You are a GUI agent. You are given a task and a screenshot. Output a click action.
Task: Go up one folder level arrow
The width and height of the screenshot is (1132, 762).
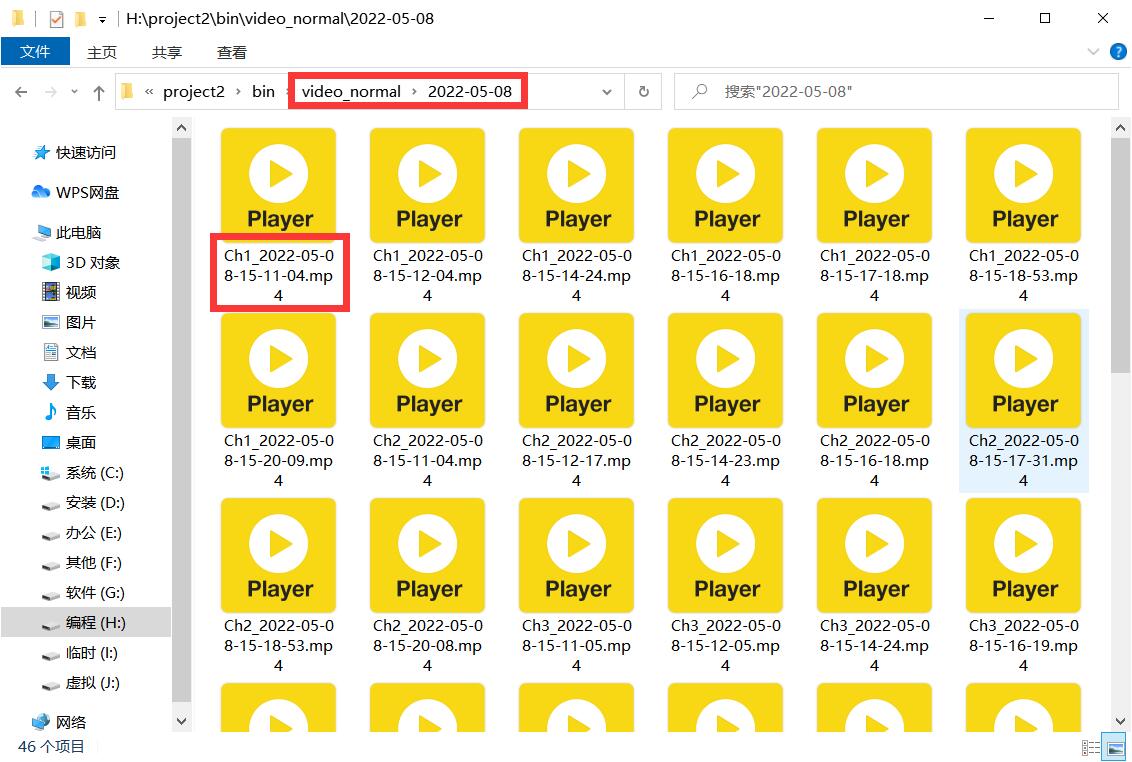tap(98, 92)
